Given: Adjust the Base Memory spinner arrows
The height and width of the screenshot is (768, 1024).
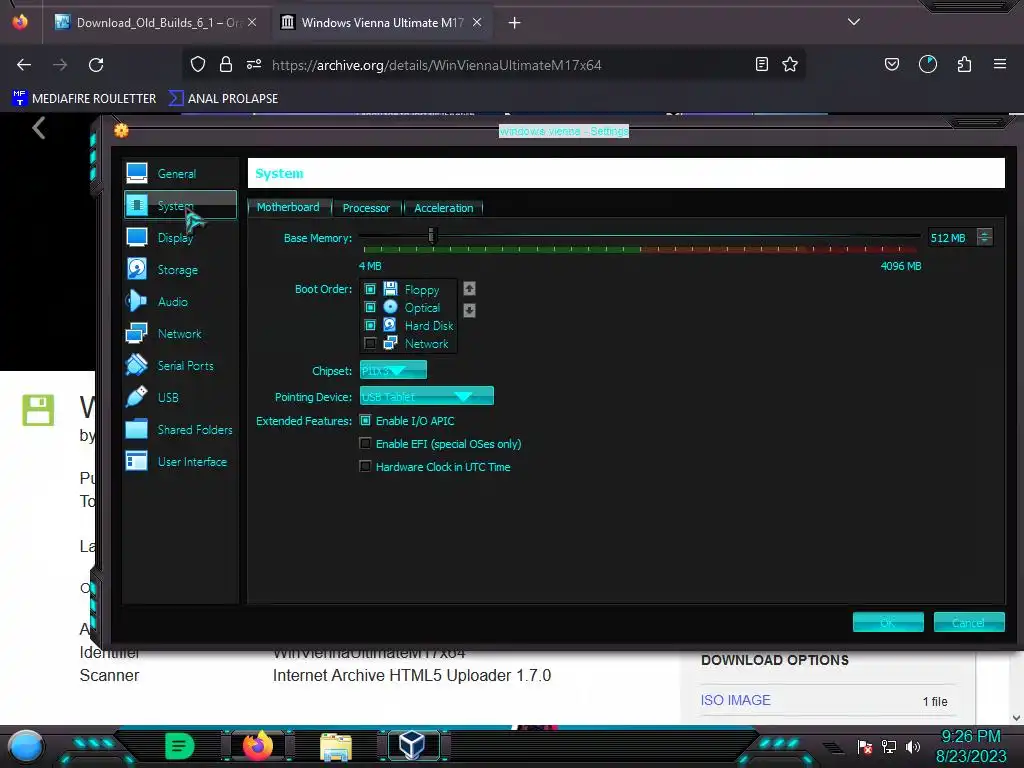Looking at the screenshot, I should (984, 237).
